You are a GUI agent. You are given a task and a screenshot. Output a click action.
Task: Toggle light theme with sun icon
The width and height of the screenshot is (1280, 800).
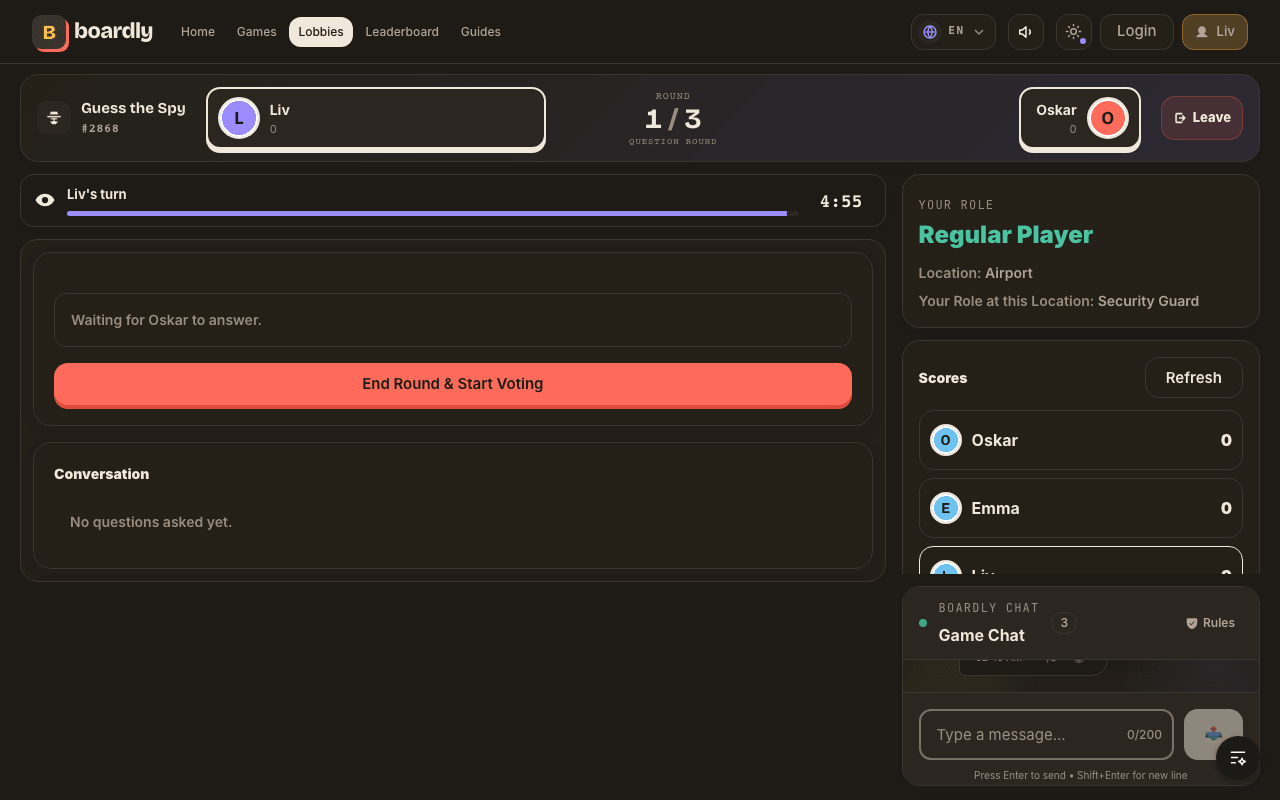[x=1073, y=32]
